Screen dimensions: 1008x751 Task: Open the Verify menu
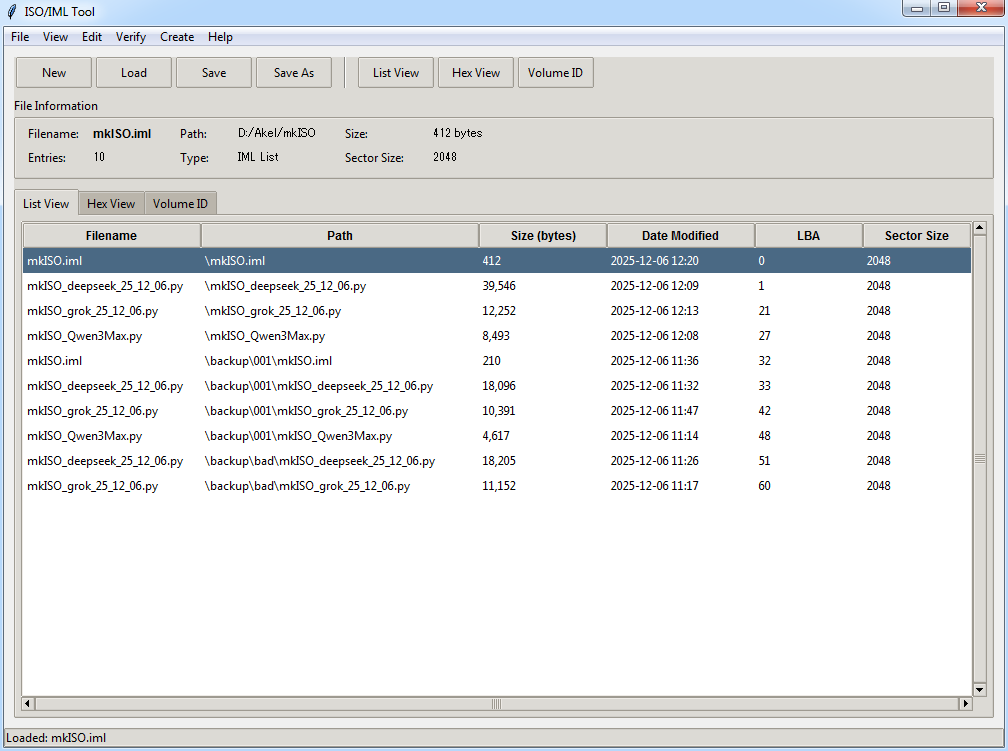tap(131, 37)
